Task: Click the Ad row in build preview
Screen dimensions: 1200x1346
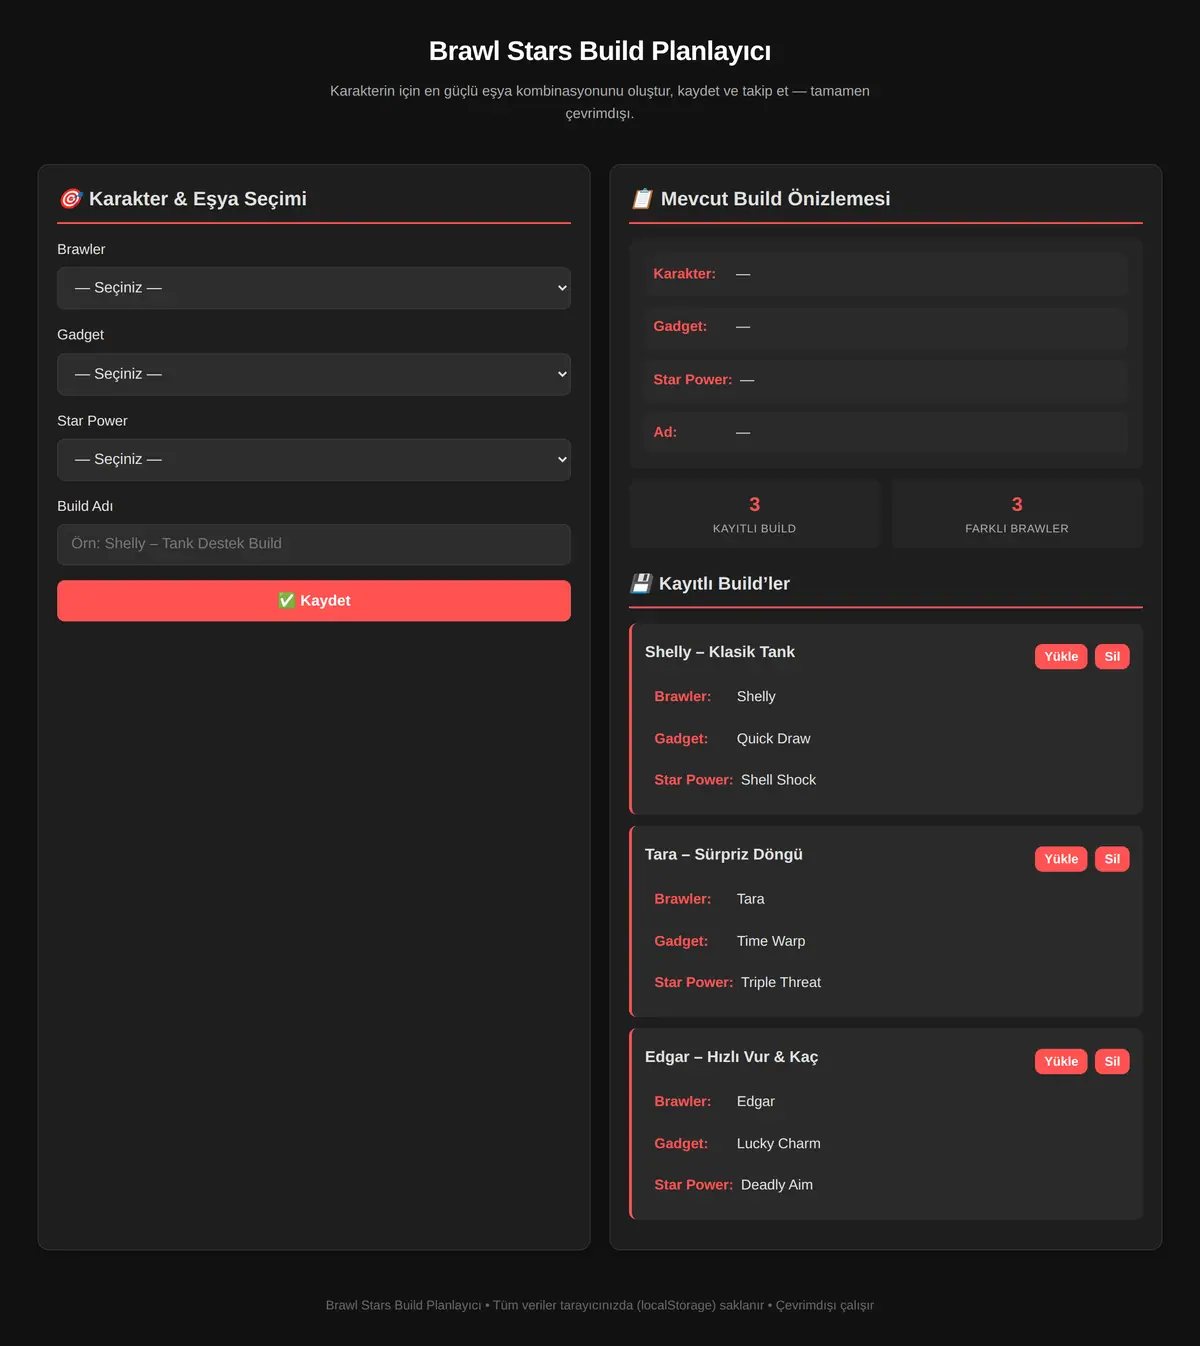Action: click(886, 433)
